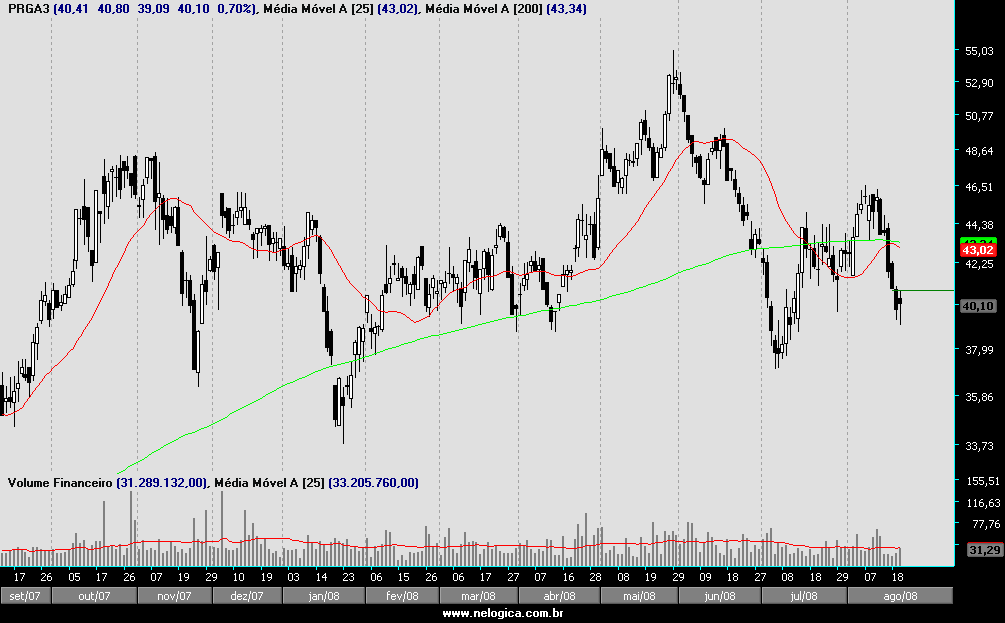The height and width of the screenshot is (623, 1005).
Task: Select the ago/08 month label
Action: (900, 596)
